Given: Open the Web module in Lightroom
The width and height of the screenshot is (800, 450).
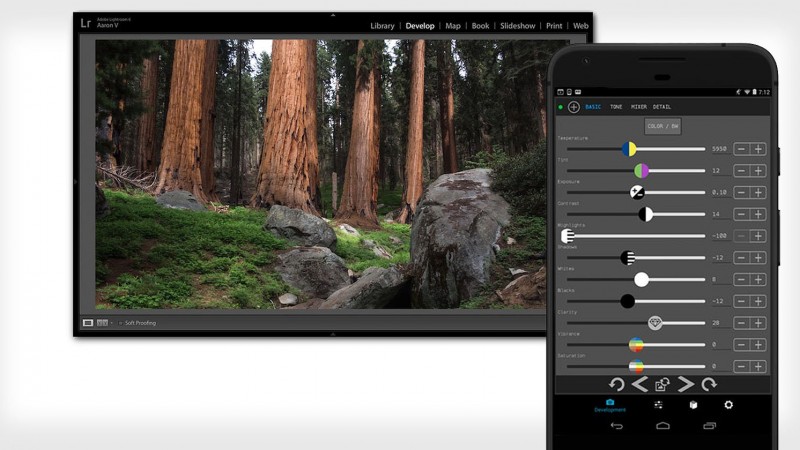Looking at the screenshot, I should coord(581,26).
